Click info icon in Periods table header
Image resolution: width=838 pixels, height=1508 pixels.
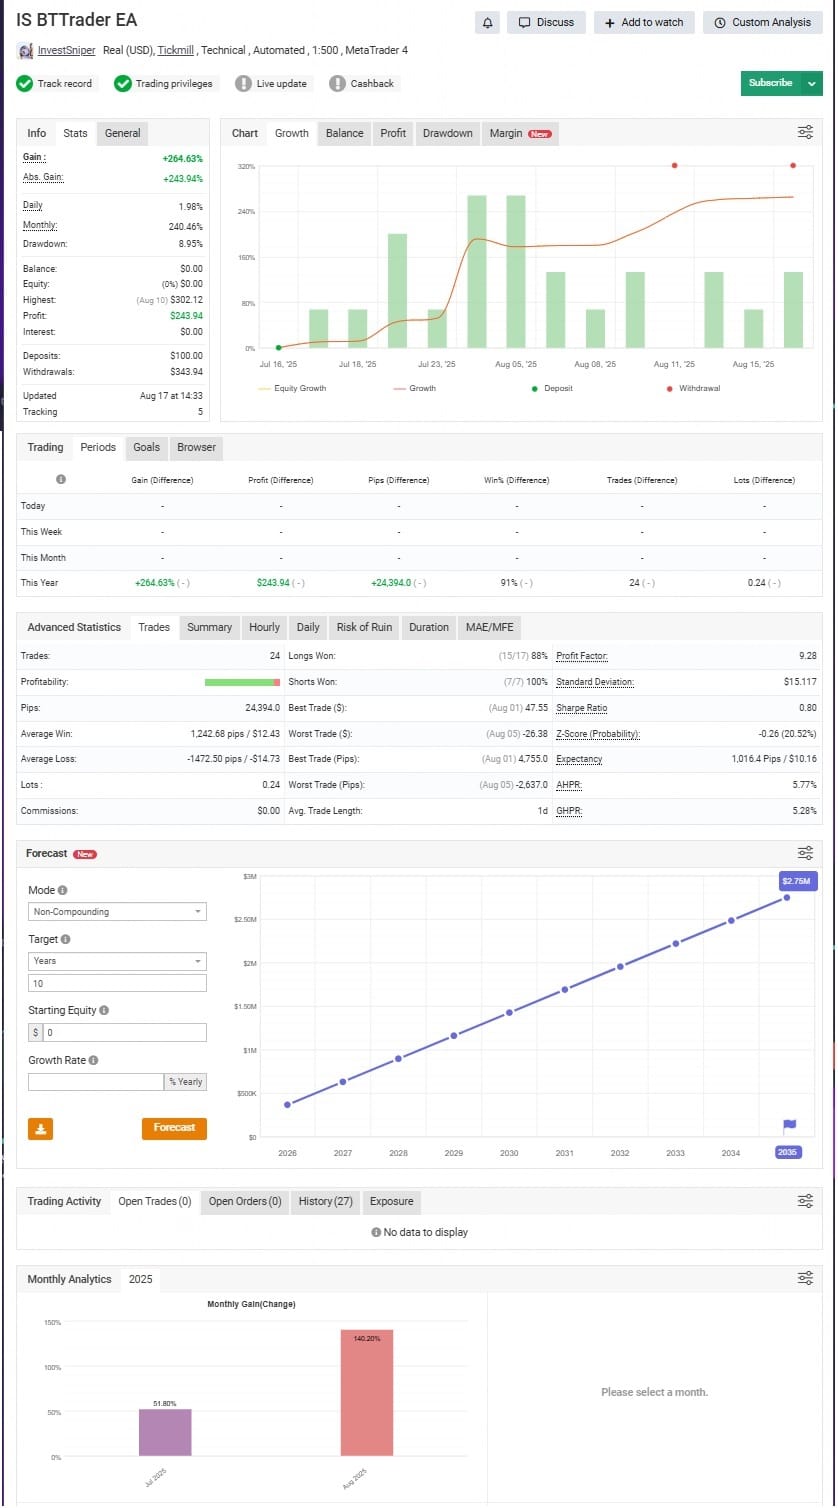pos(61,480)
